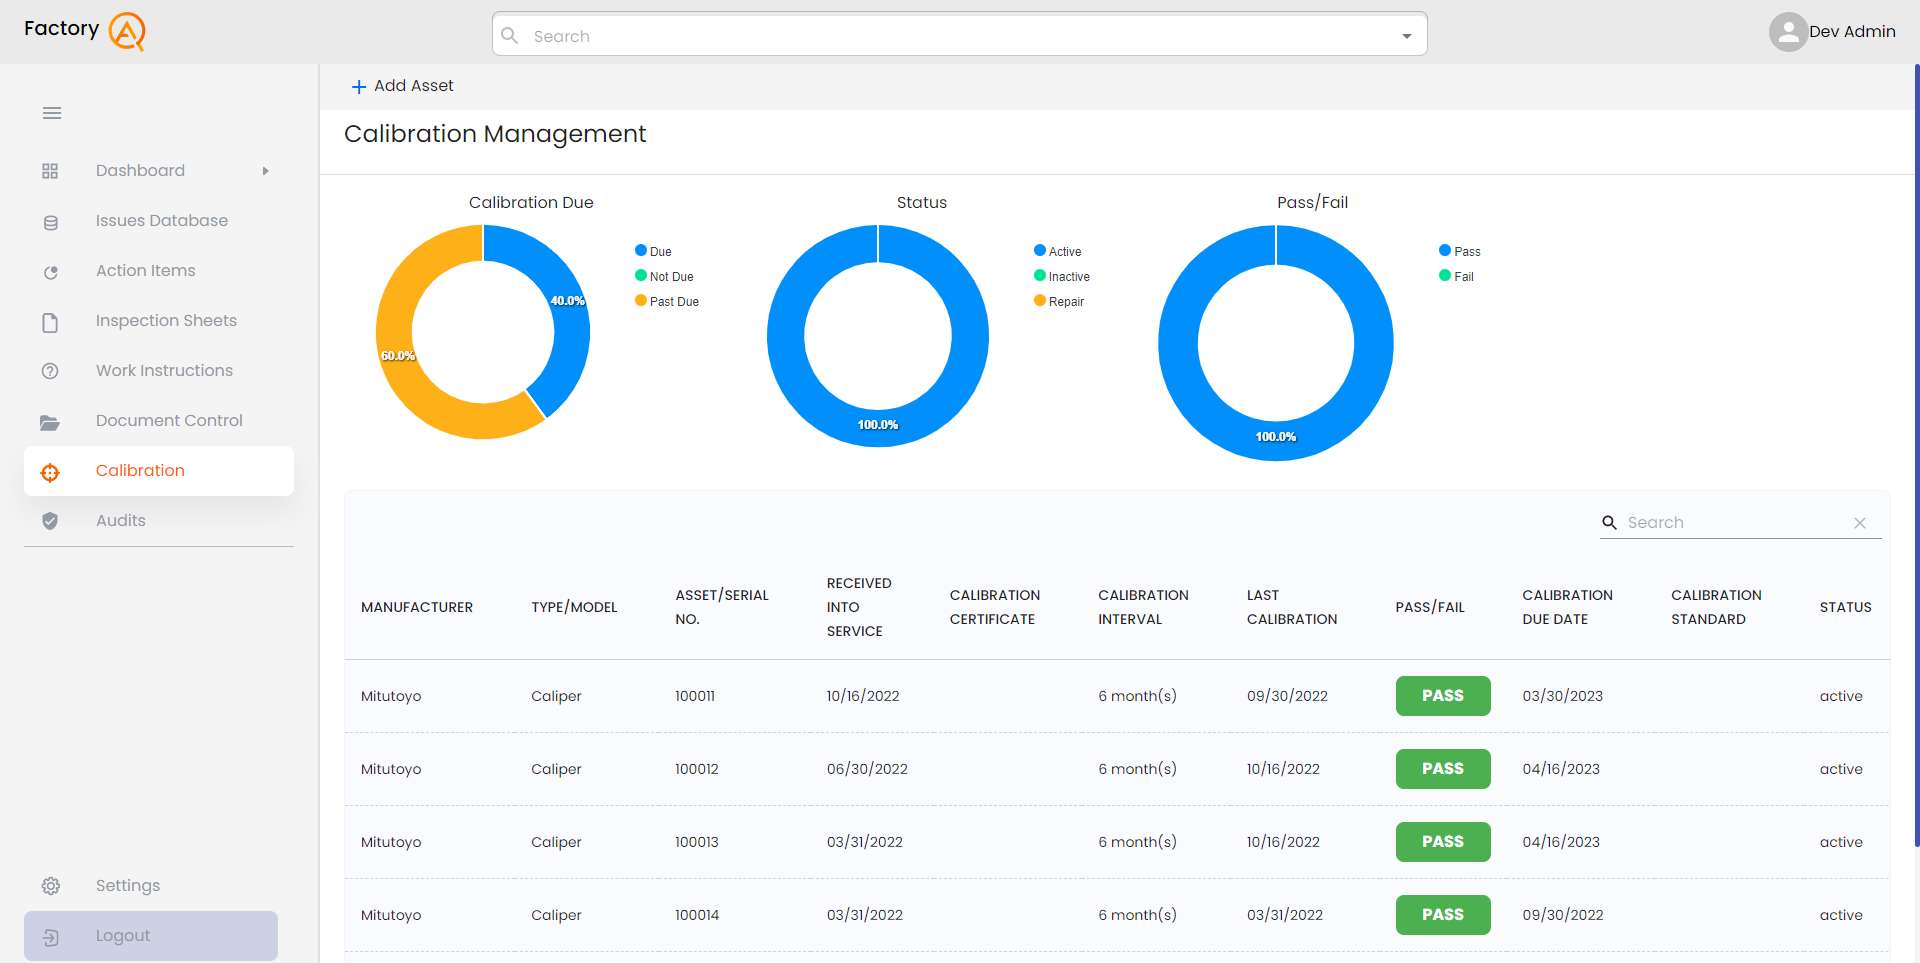
Task: Open the top search bar dropdown arrow
Action: click(1406, 36)
